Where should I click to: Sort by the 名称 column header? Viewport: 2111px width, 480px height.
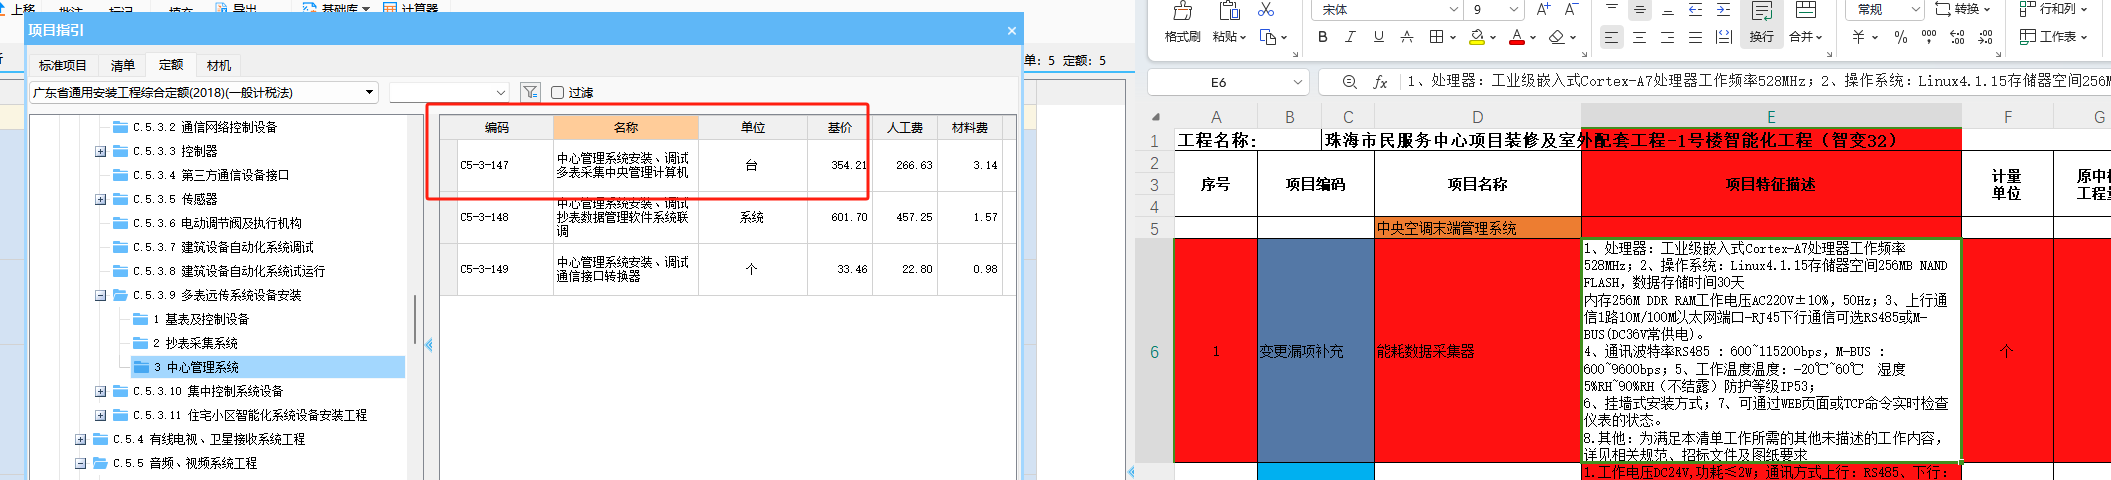coord(626,127)
